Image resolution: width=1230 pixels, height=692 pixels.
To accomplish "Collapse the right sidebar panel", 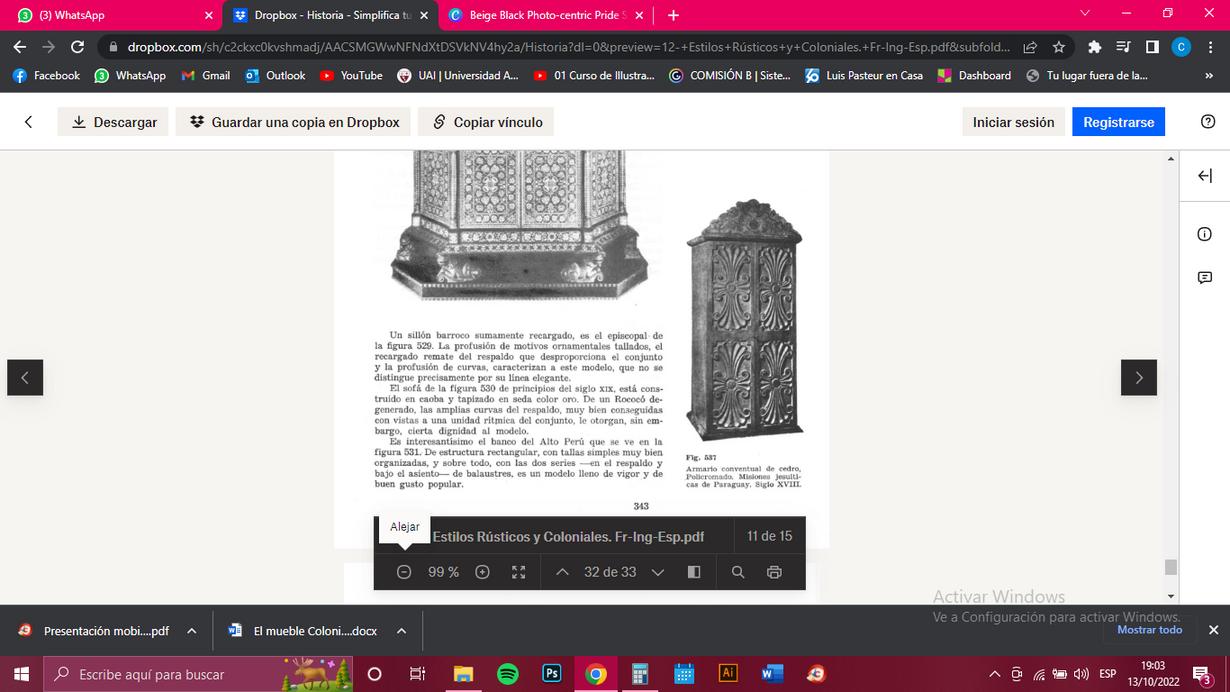I will click(x=1204, y=176).
